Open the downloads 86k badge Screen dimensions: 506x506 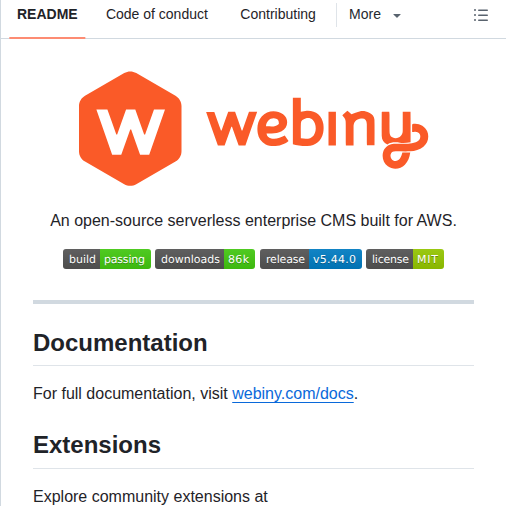[x=205, y=259]
